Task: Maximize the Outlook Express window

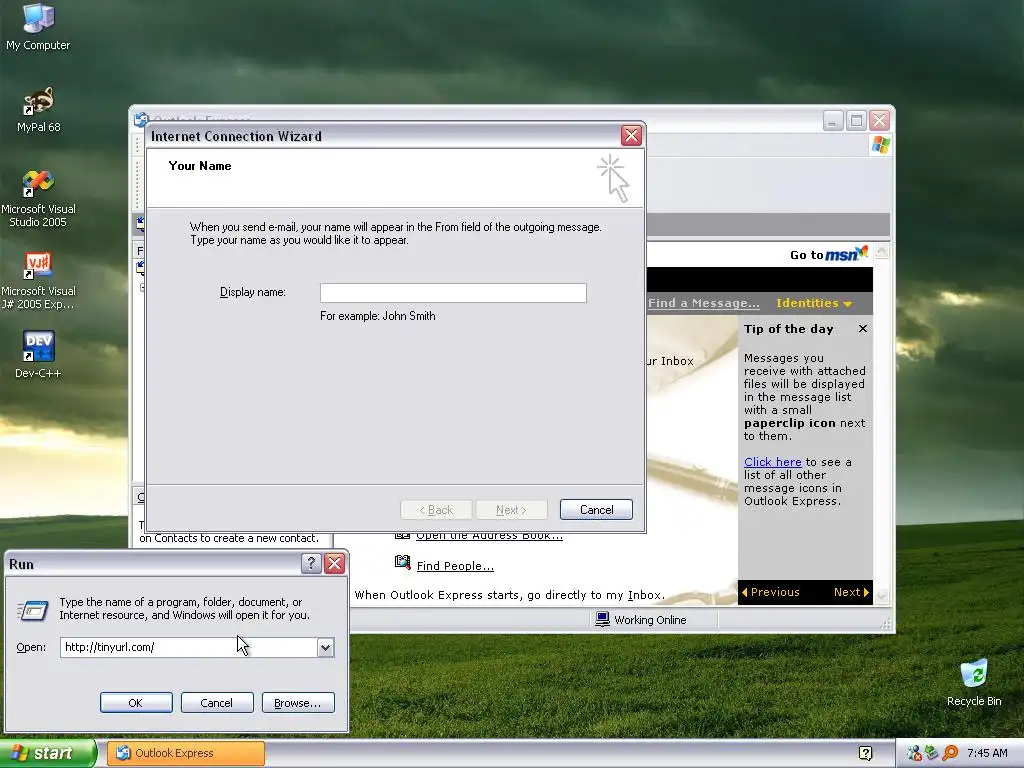Action: click(856, 121)
